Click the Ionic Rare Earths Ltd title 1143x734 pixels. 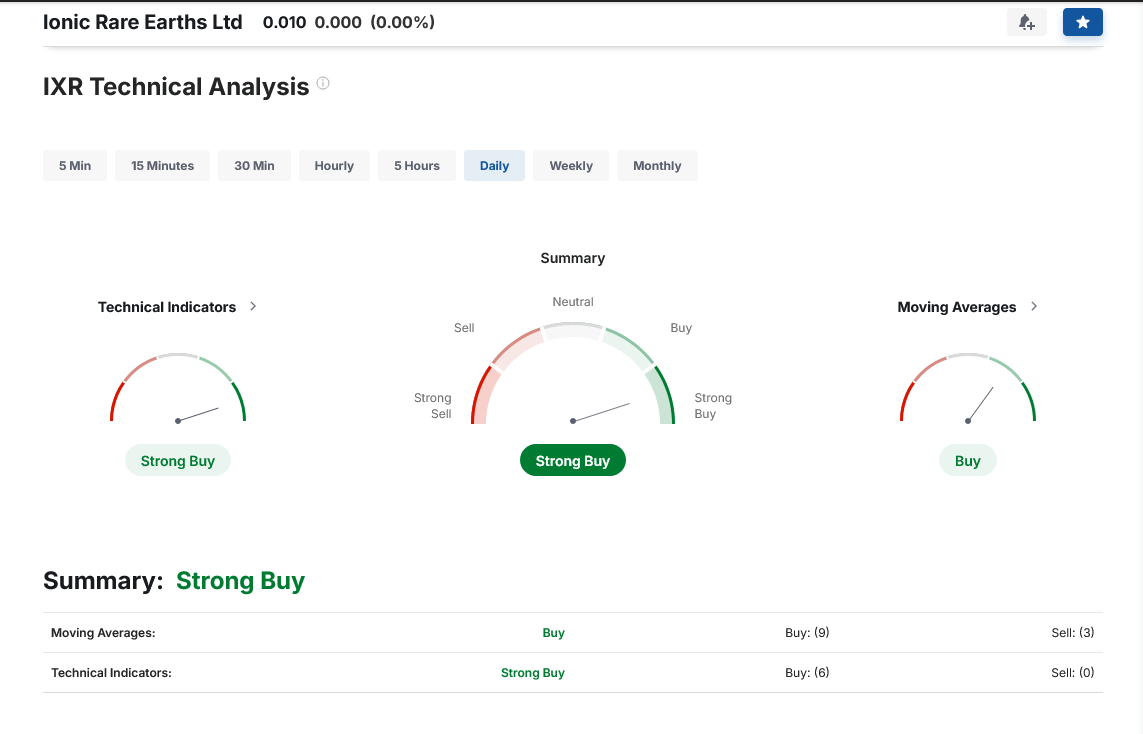[143, 22]
